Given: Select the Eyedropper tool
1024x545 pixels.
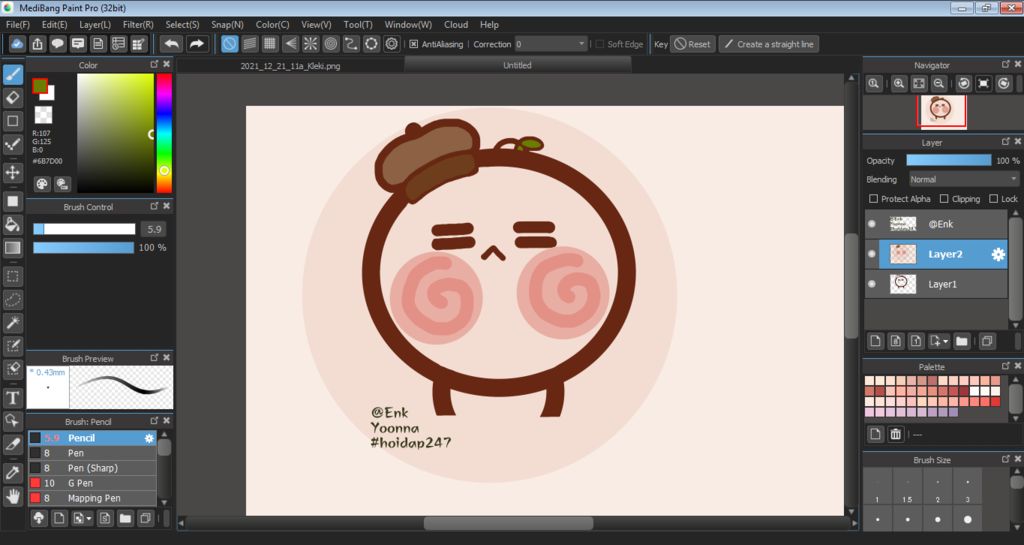Looking at the screenshot, I should click(12, 473).
